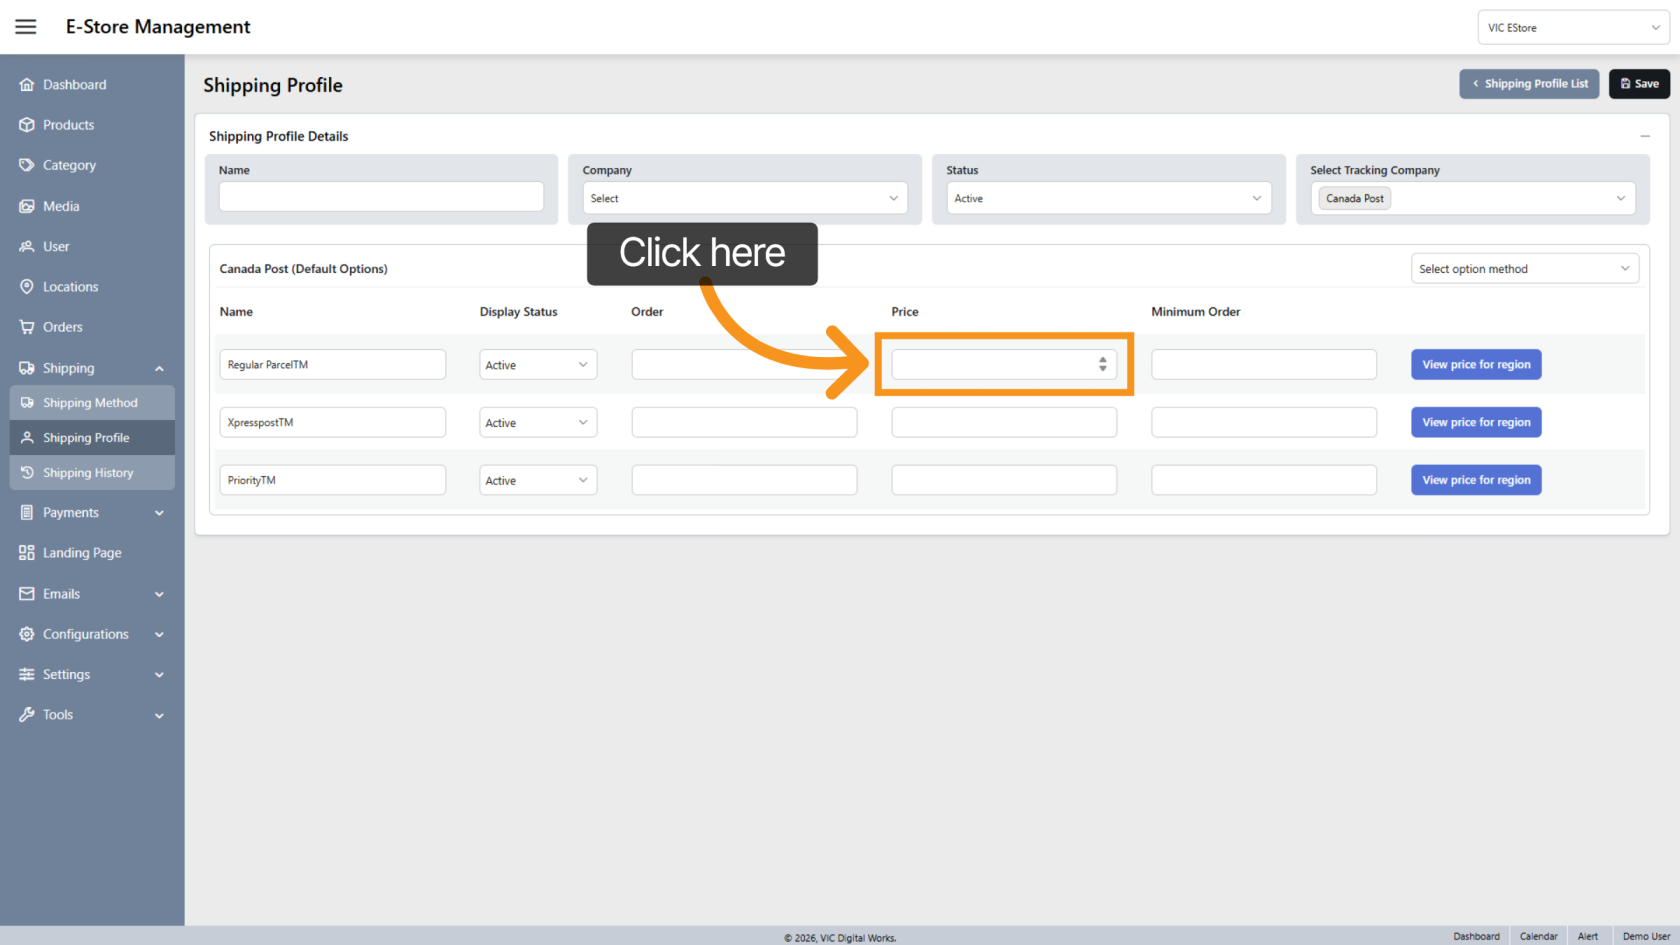The height and width of the screenshot is (945, 1680).
Task: Open the Select option method dropdown
Action: click(x=1524, y=269)
